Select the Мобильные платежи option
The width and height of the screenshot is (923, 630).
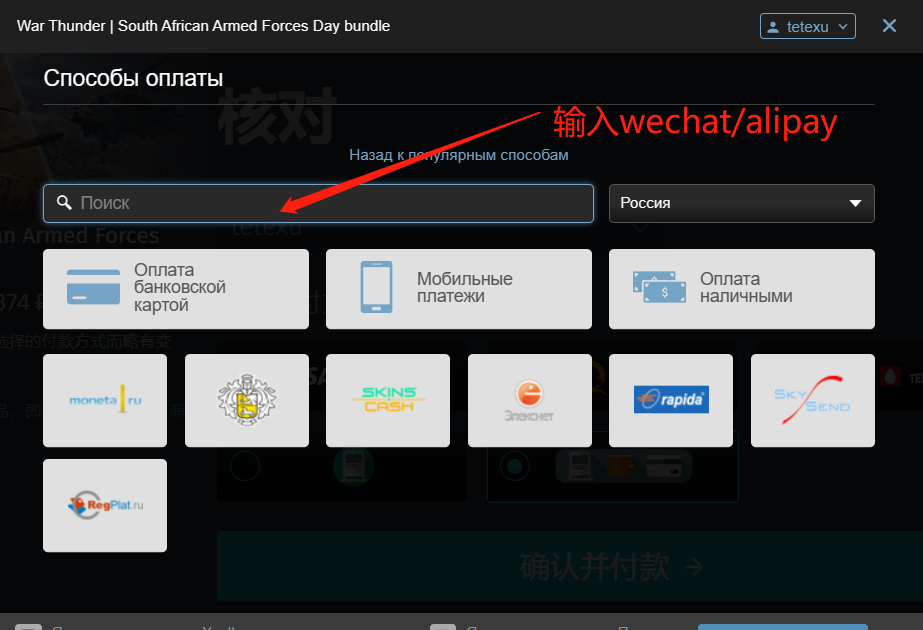459,289
